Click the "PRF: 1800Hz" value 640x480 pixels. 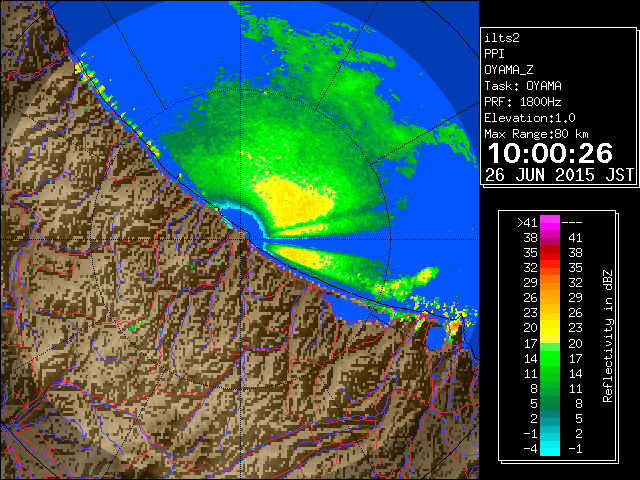(x=523, y=102)
